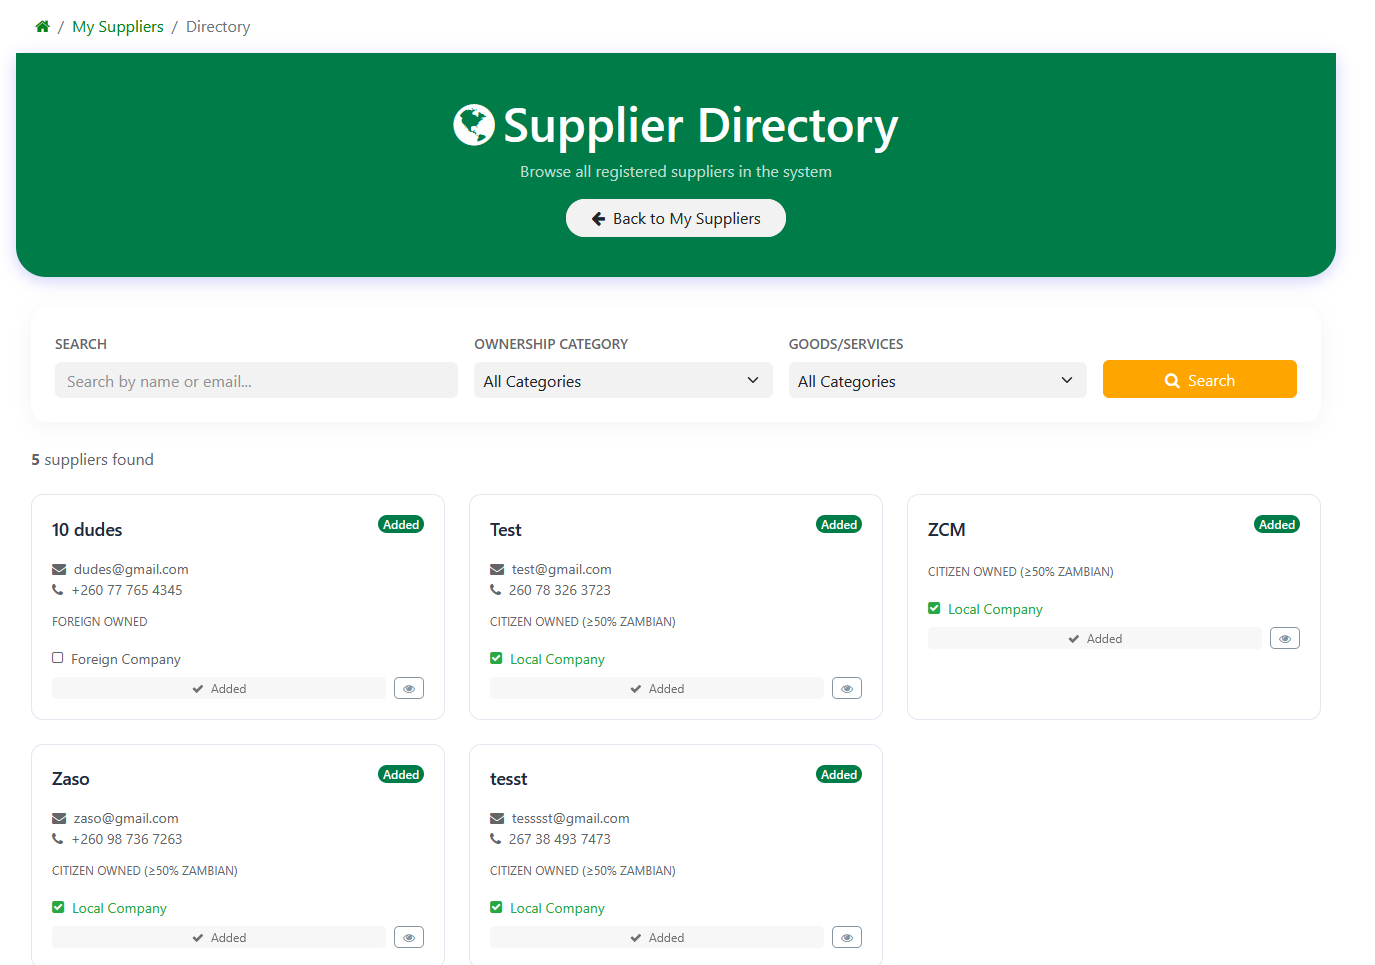Screen dimensions: 1375x965
Task: Click the phone icon on the Zaso card
Action: pyautogui.click(x=58, y=839)
